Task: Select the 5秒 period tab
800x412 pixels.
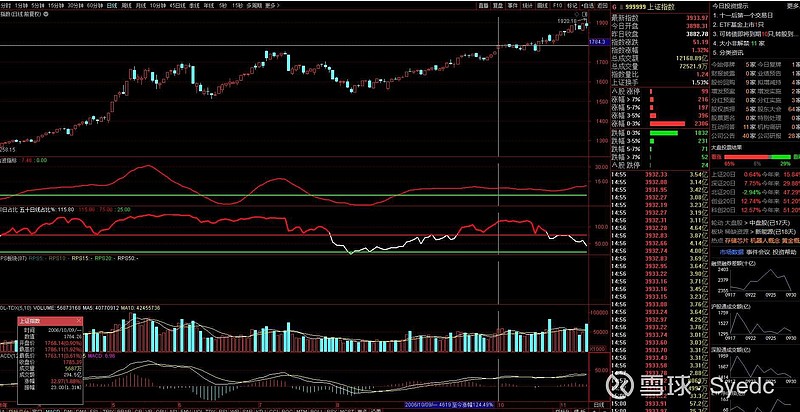Action: [222, 5]
